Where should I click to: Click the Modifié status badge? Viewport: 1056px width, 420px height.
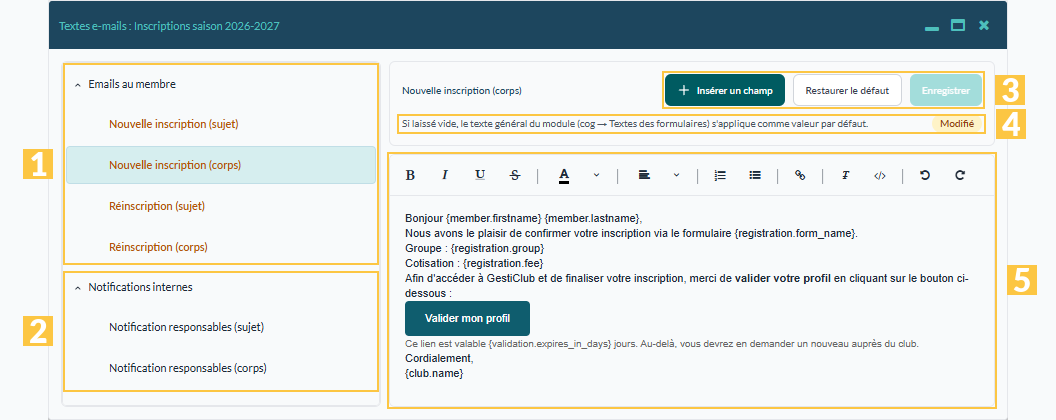[x=957, y=124]
